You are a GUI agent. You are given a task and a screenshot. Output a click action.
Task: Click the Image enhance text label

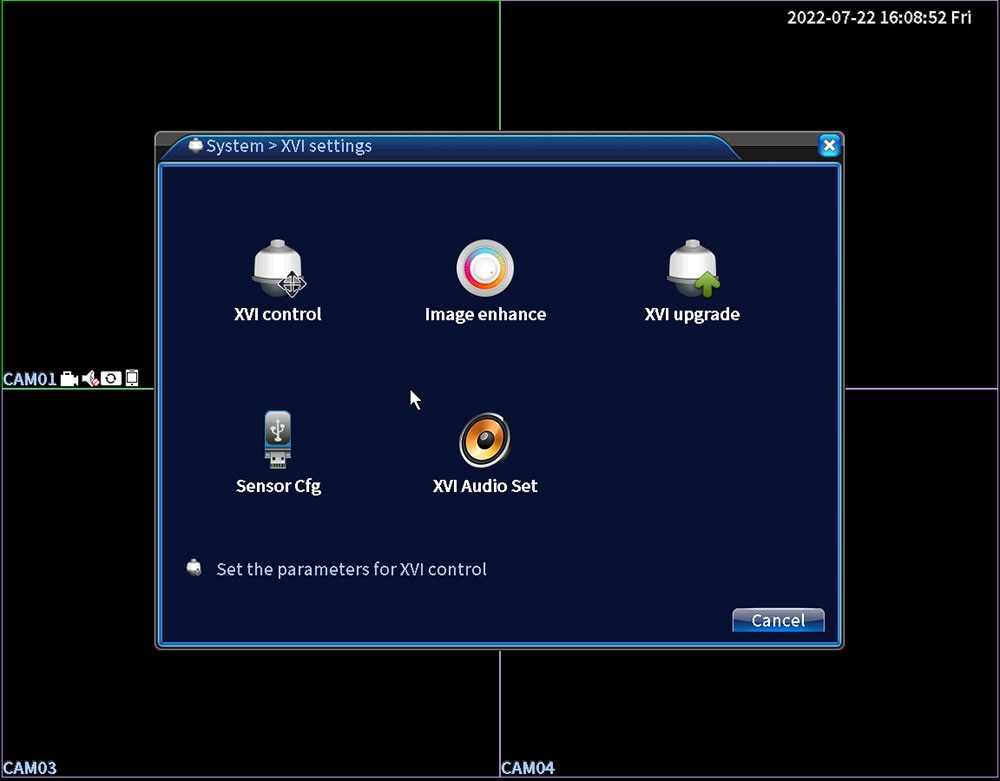pyautogui.click(x=485, y=314)
